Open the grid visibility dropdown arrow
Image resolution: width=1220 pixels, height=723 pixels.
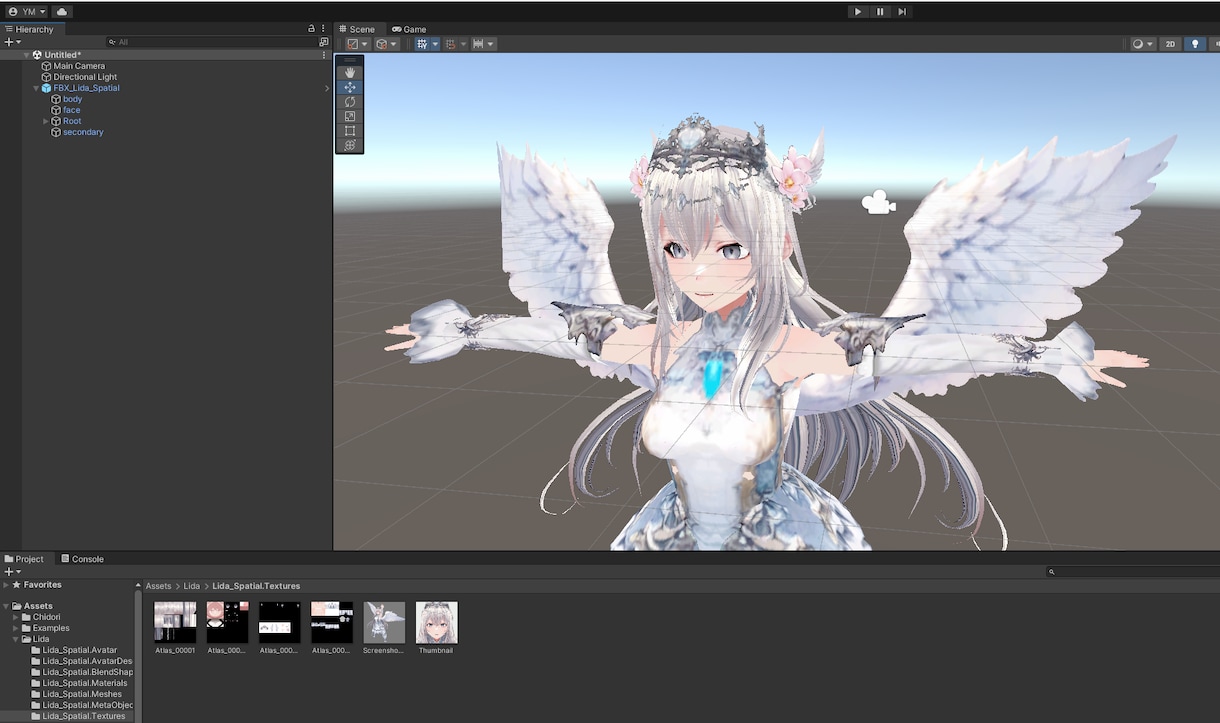pos(436,44)
